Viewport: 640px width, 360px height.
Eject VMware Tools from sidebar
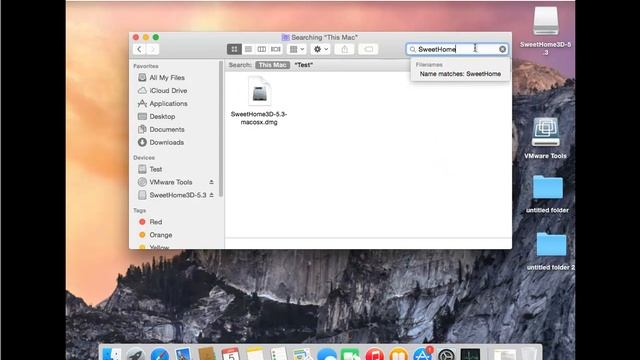211,182
